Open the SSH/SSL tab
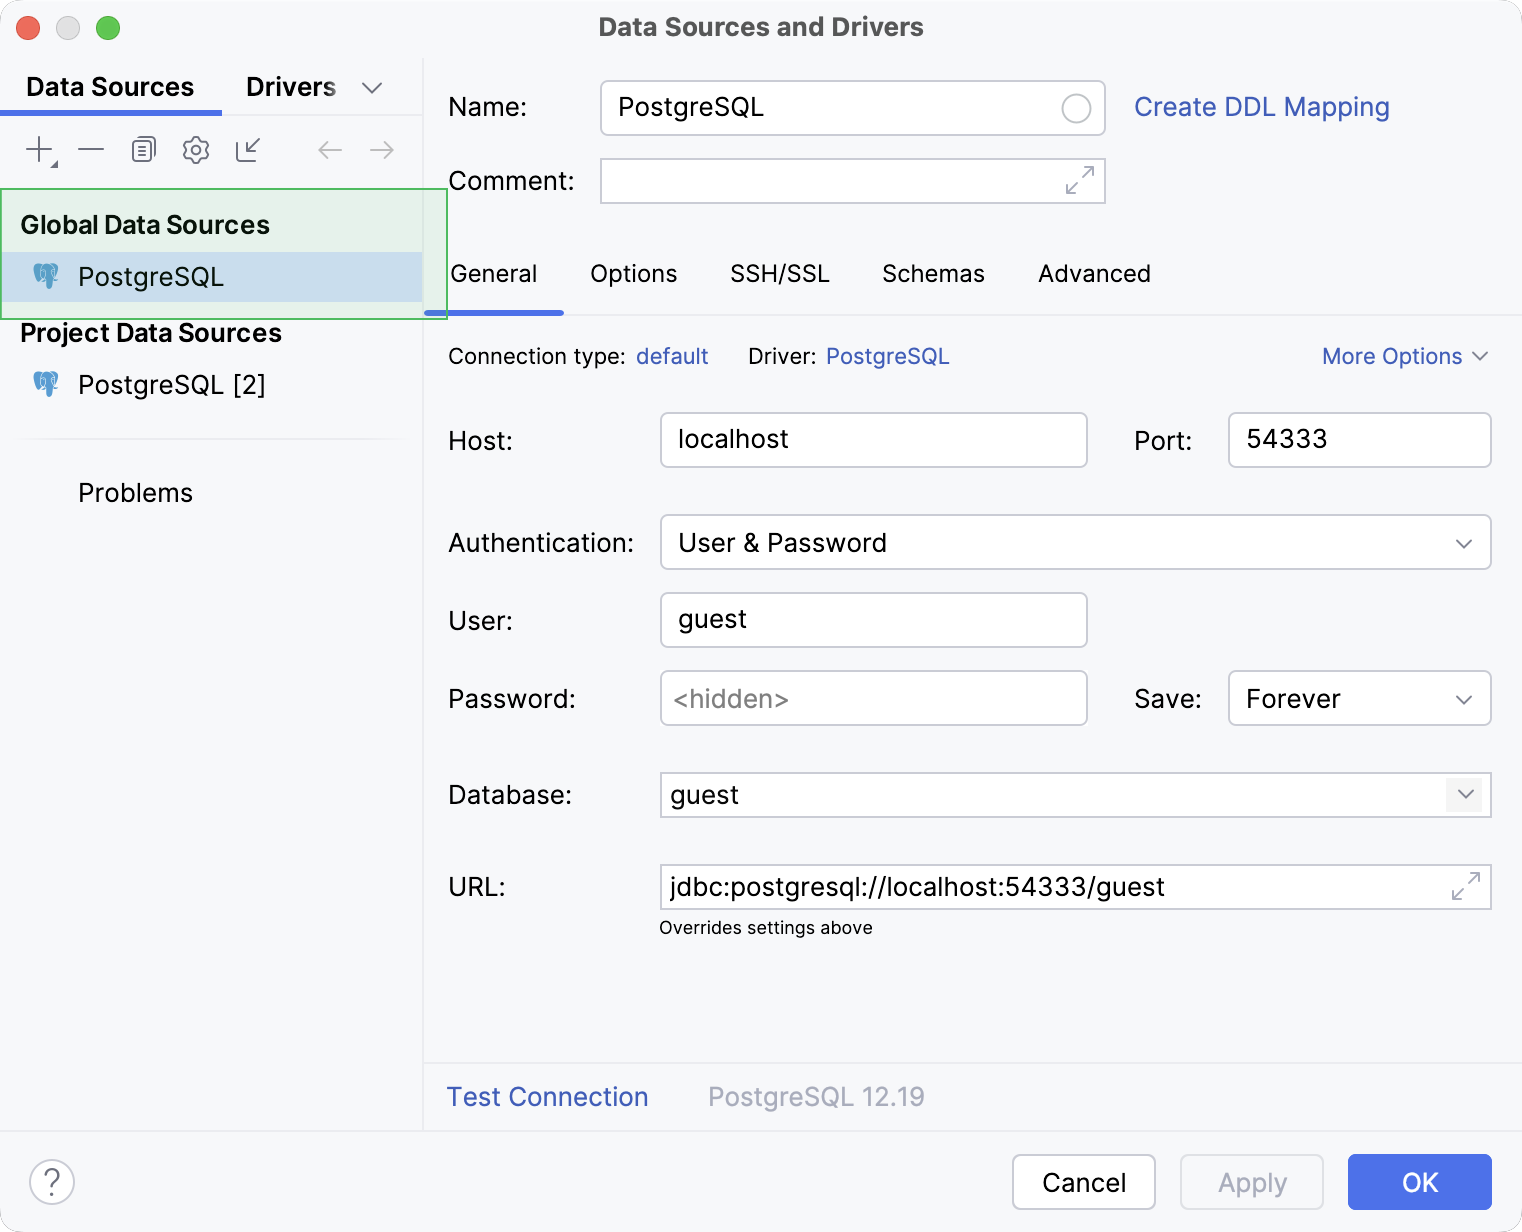 [780, 273]
